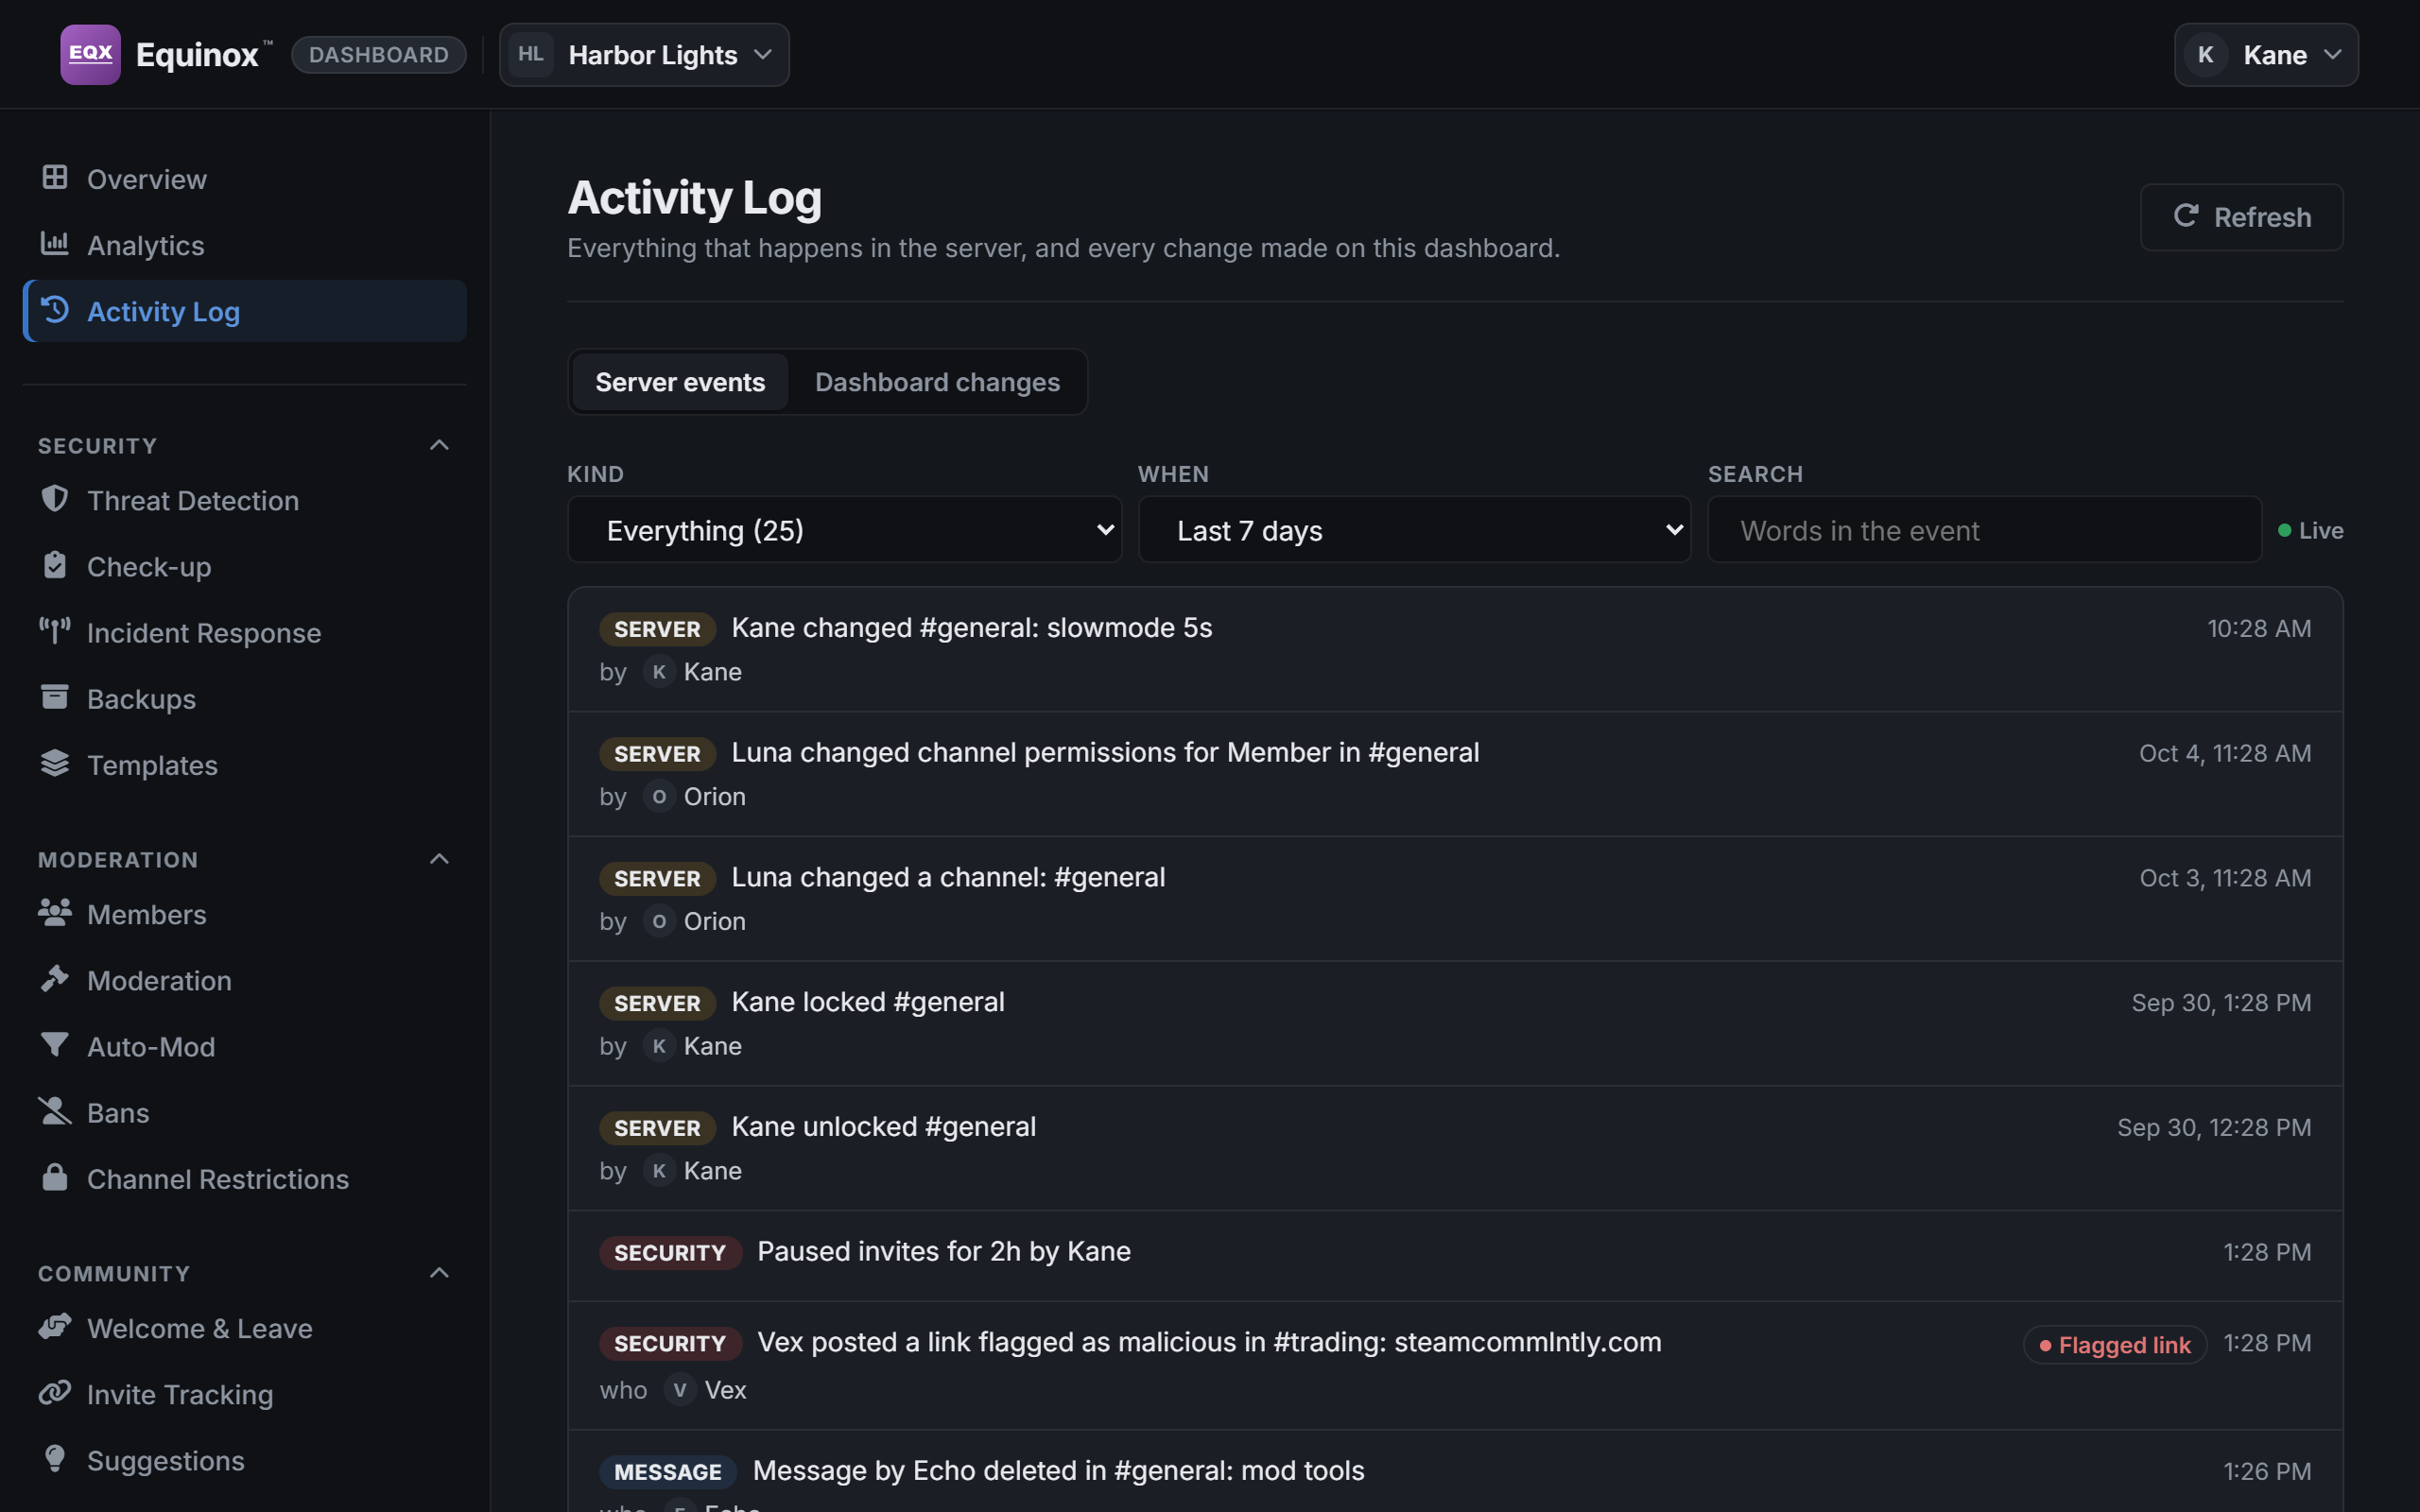Click the Analytics bar chart icon
2420x1512 pixels.
tap(55, 244)
